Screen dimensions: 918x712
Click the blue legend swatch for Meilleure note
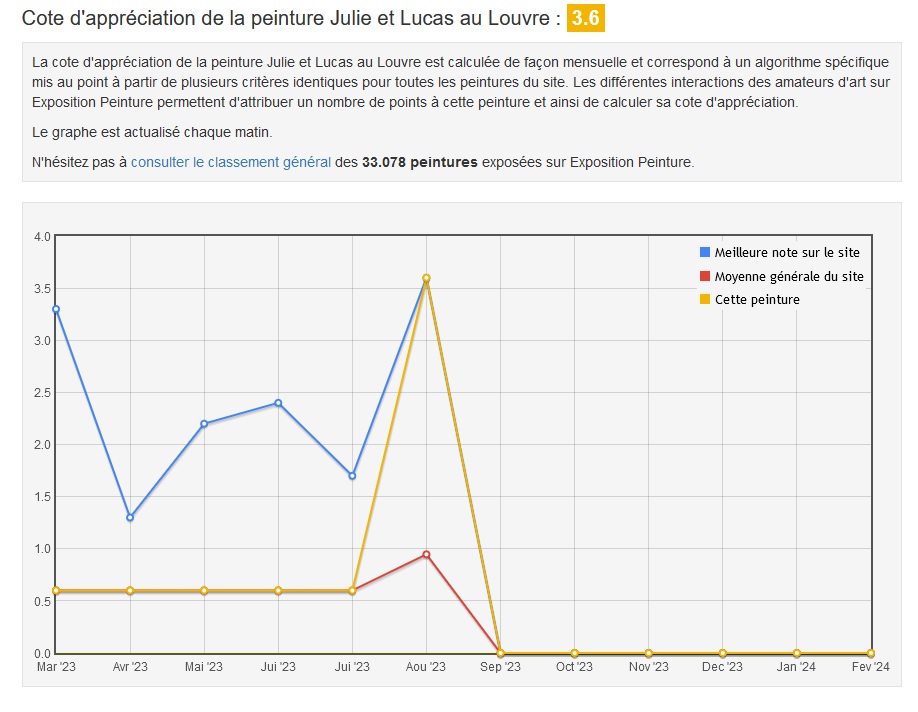pyautogui.click(x=705, y=253)
